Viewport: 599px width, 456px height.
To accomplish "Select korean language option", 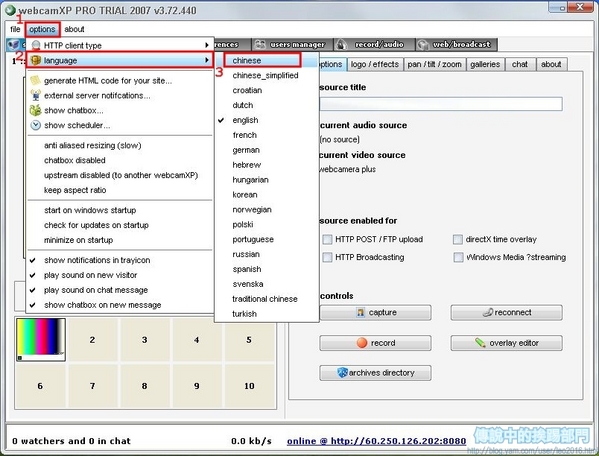I will click(266, 194).
